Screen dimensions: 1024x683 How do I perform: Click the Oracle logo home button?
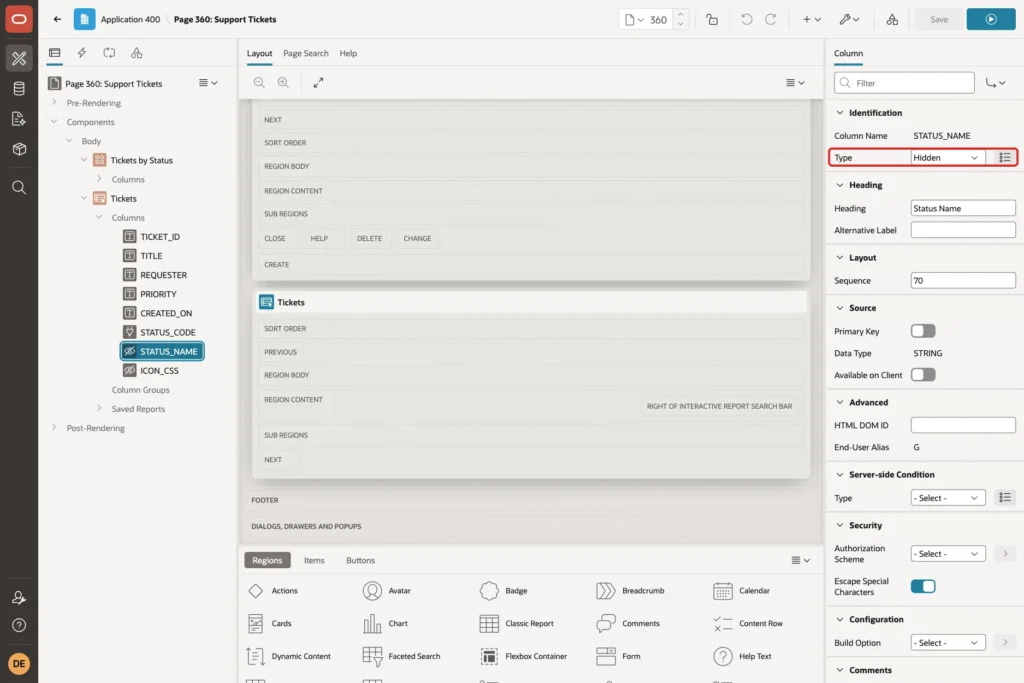(x=19, y=19)
